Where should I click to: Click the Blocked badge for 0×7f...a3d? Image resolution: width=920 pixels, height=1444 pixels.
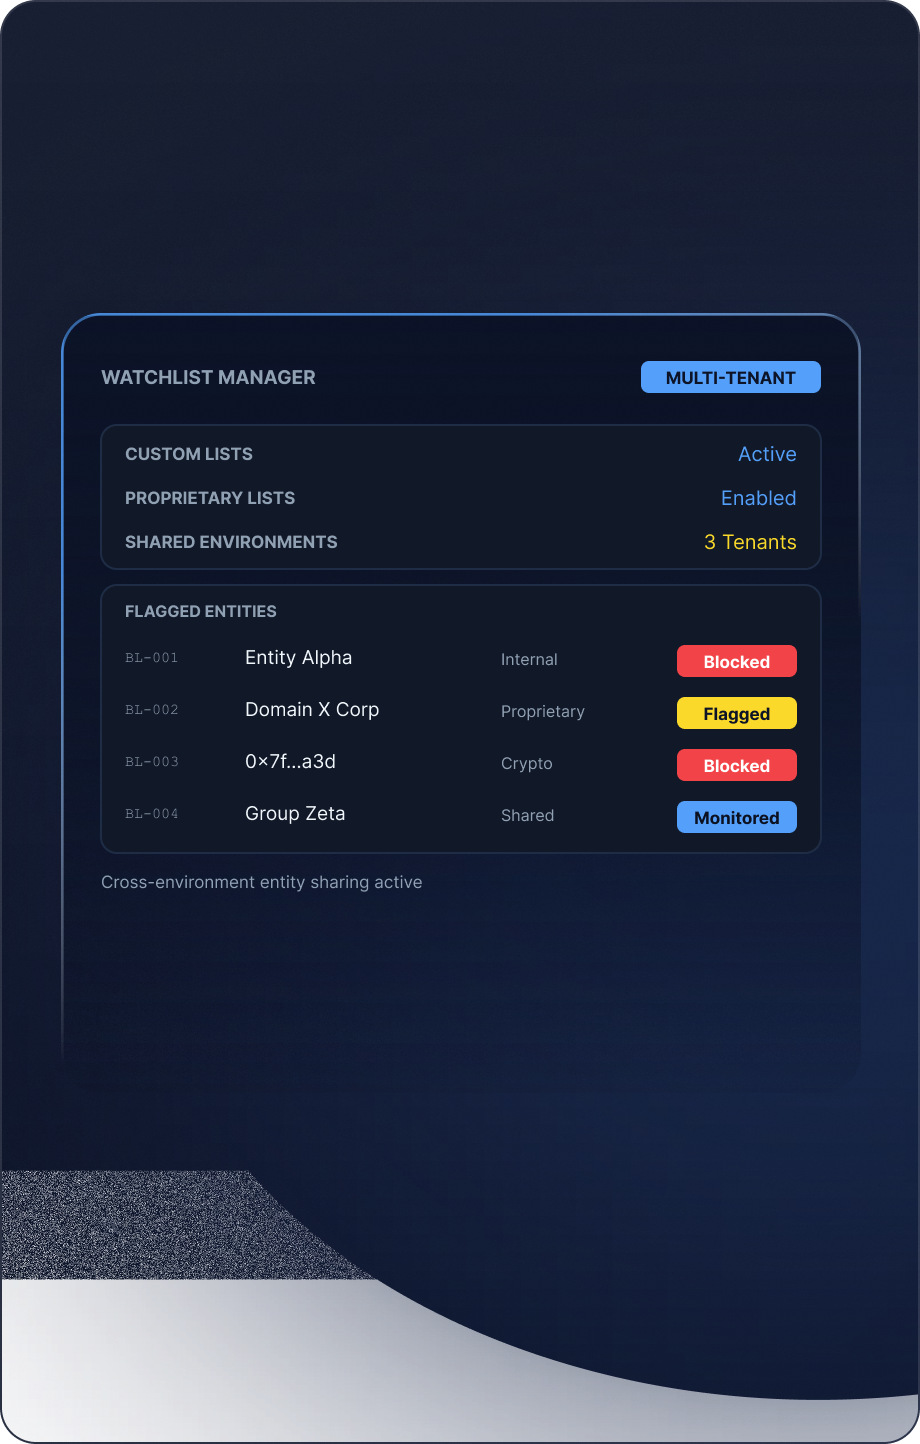point(737,765)
